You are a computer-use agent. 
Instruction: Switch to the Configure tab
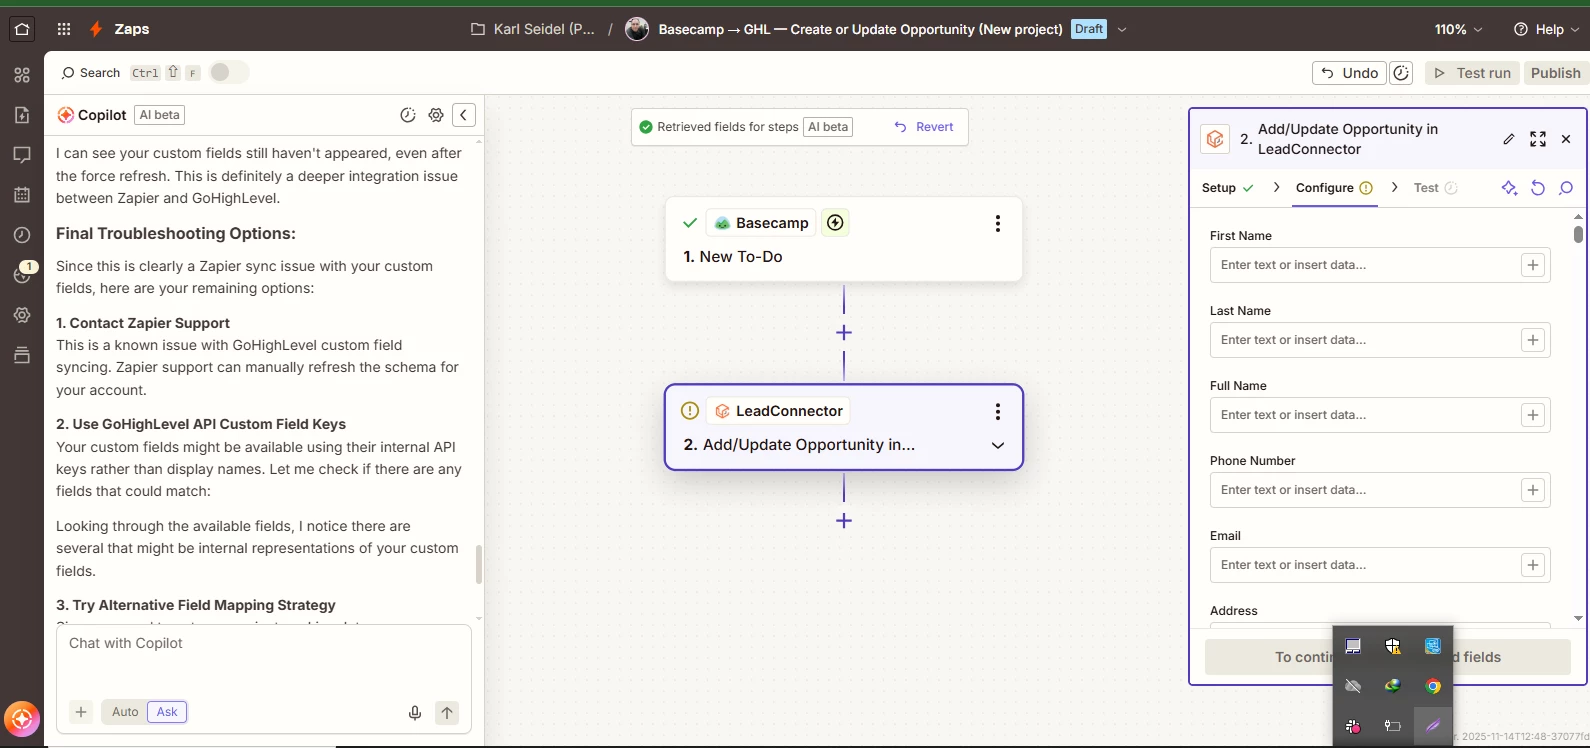[1334, 188]
